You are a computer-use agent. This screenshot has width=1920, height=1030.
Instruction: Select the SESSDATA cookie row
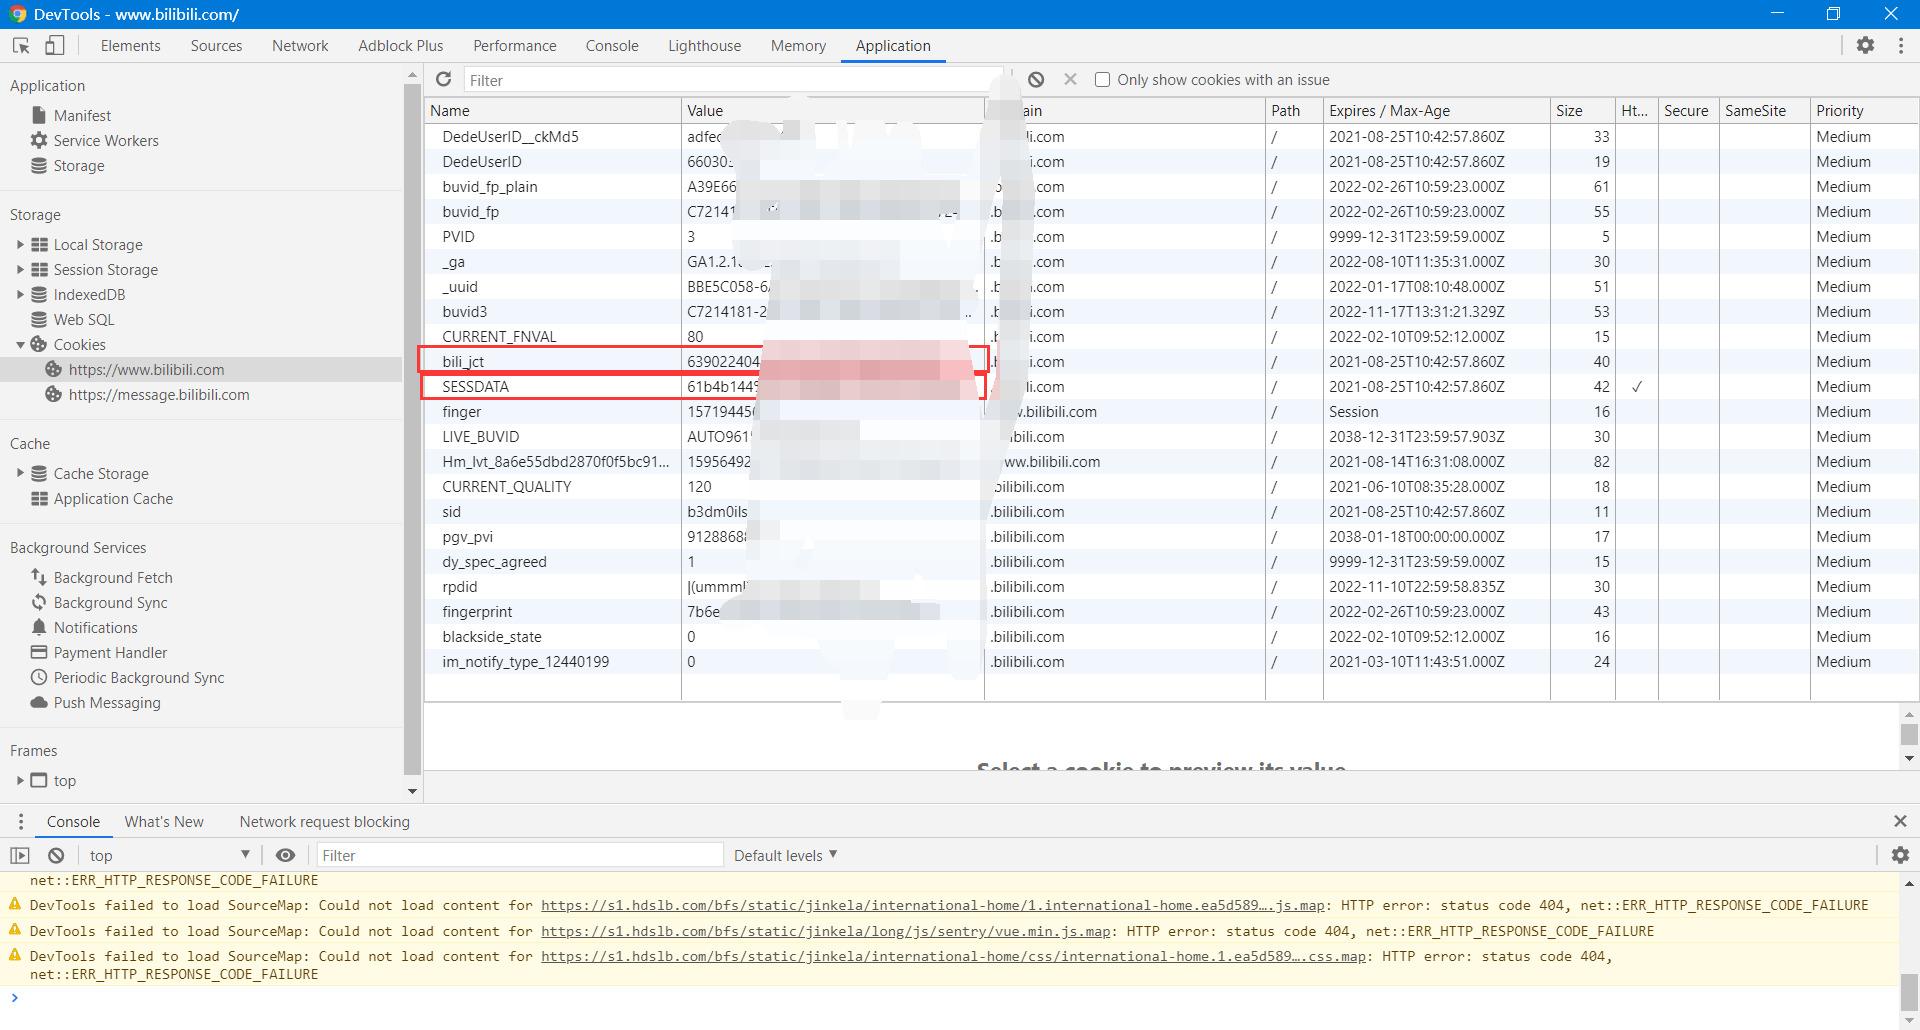[x=1170, y=386]
